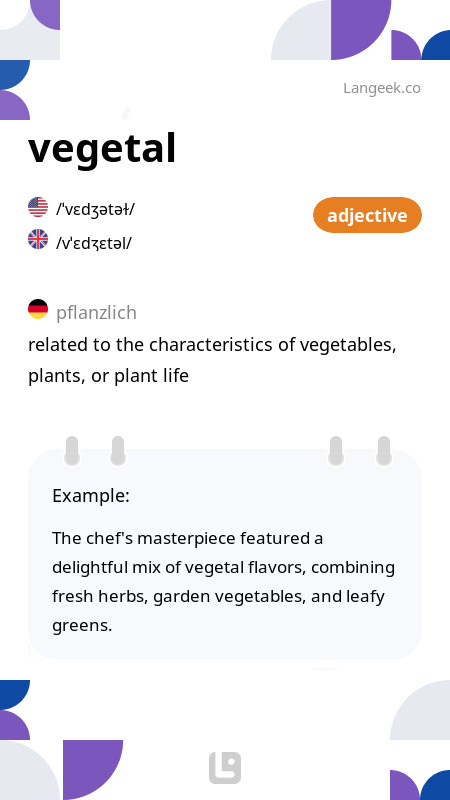Select the headword vegetal

(102, 149)
